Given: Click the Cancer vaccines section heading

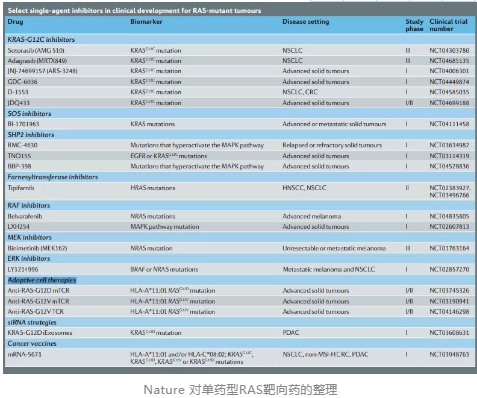Looking at the screenshot, I should click(x=32, y=343).
